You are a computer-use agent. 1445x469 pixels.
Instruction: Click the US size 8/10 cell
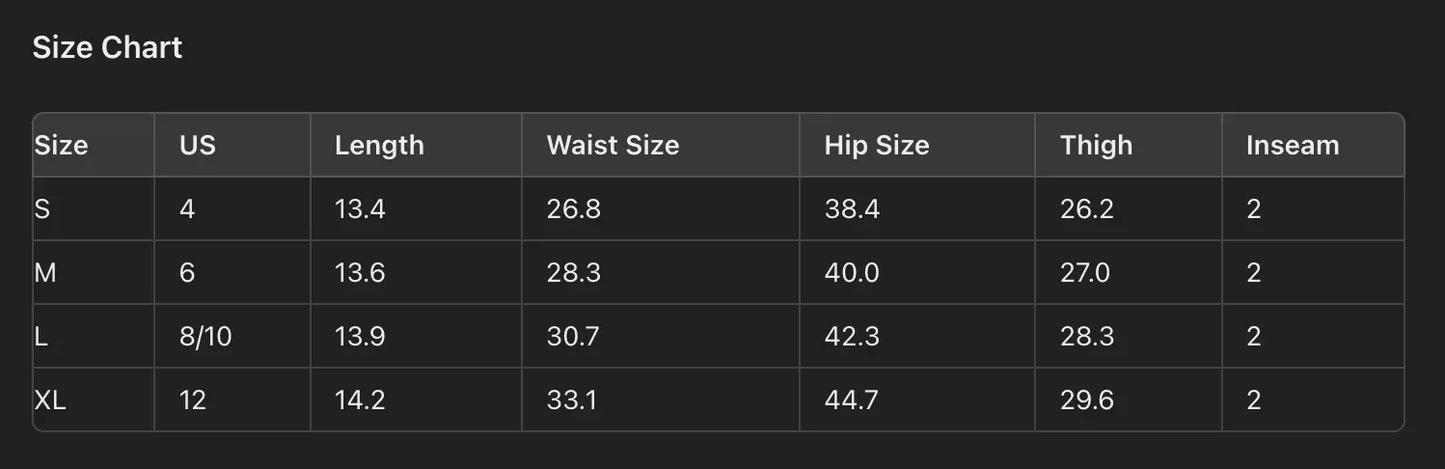pos(205,337)
